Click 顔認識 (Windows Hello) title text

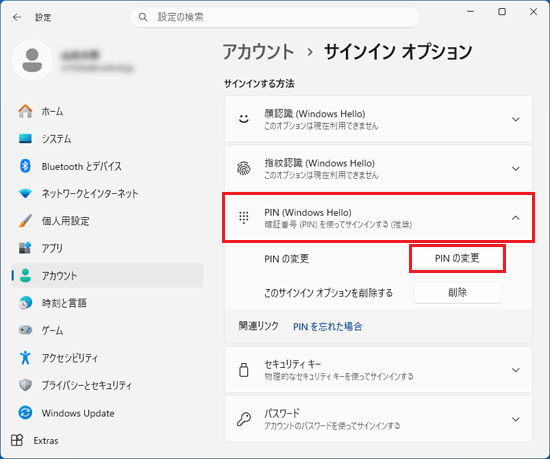click(x=315, y=114)
